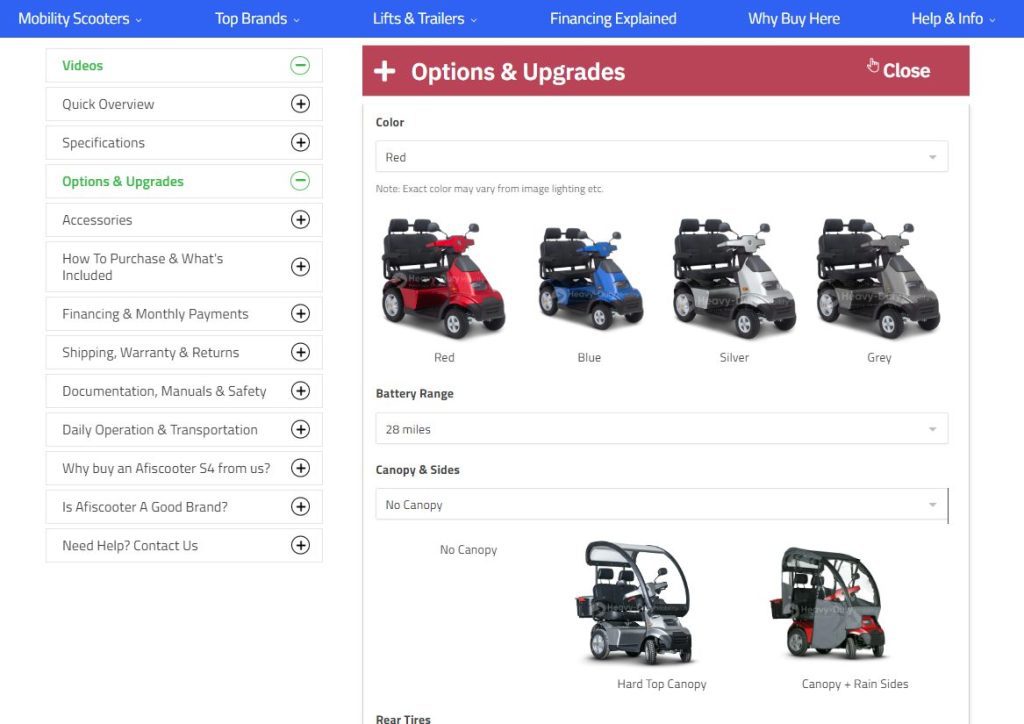
Task: Expand Documentation, Manuals & Safety plus icon
Action: coord(300,390)
